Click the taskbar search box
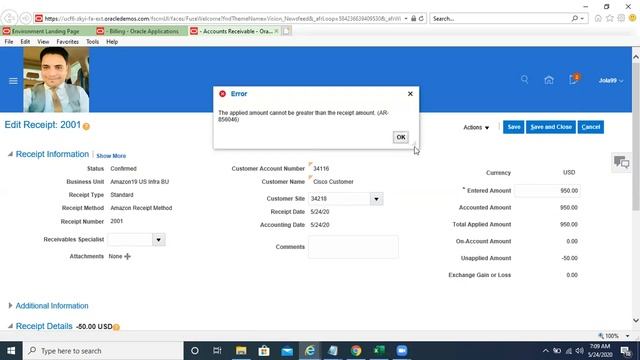This screenshot has height=360, width=640. [x=103, y=351]
